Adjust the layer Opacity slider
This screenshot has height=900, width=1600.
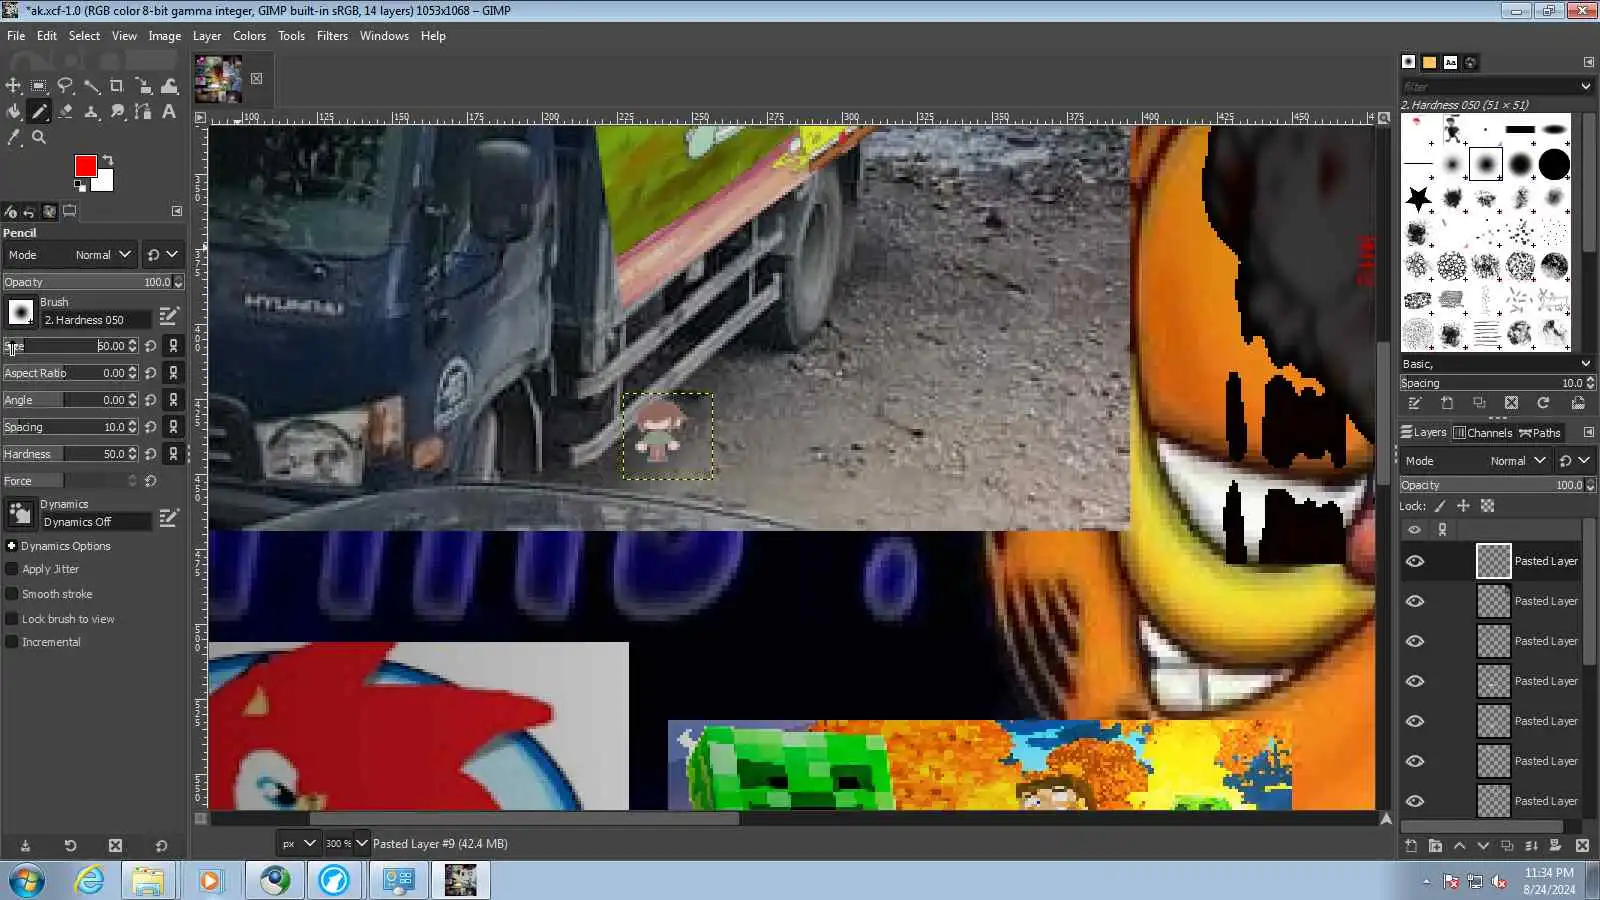(1498, 485)
